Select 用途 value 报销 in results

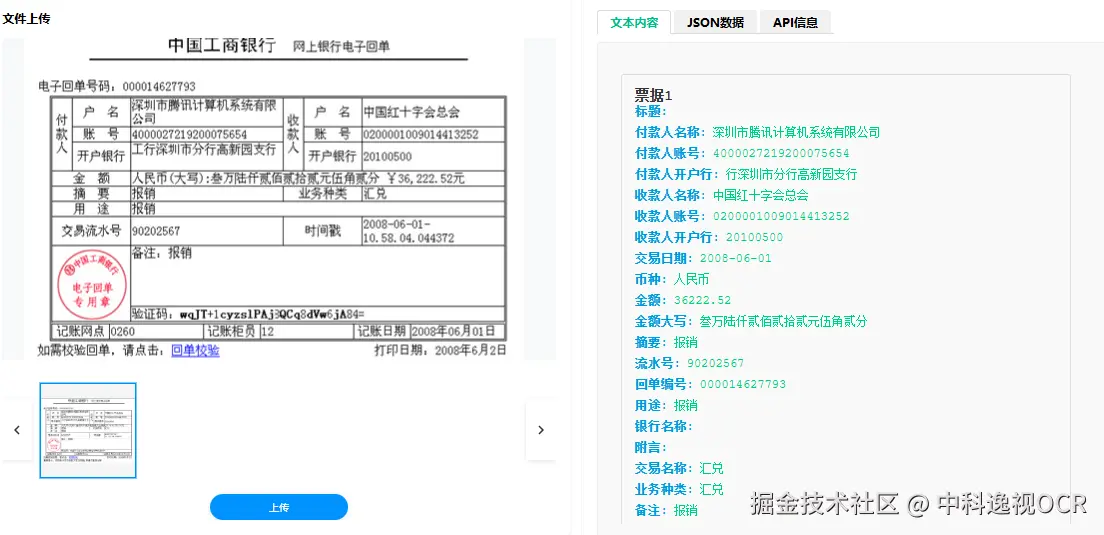tap(686, 405)
